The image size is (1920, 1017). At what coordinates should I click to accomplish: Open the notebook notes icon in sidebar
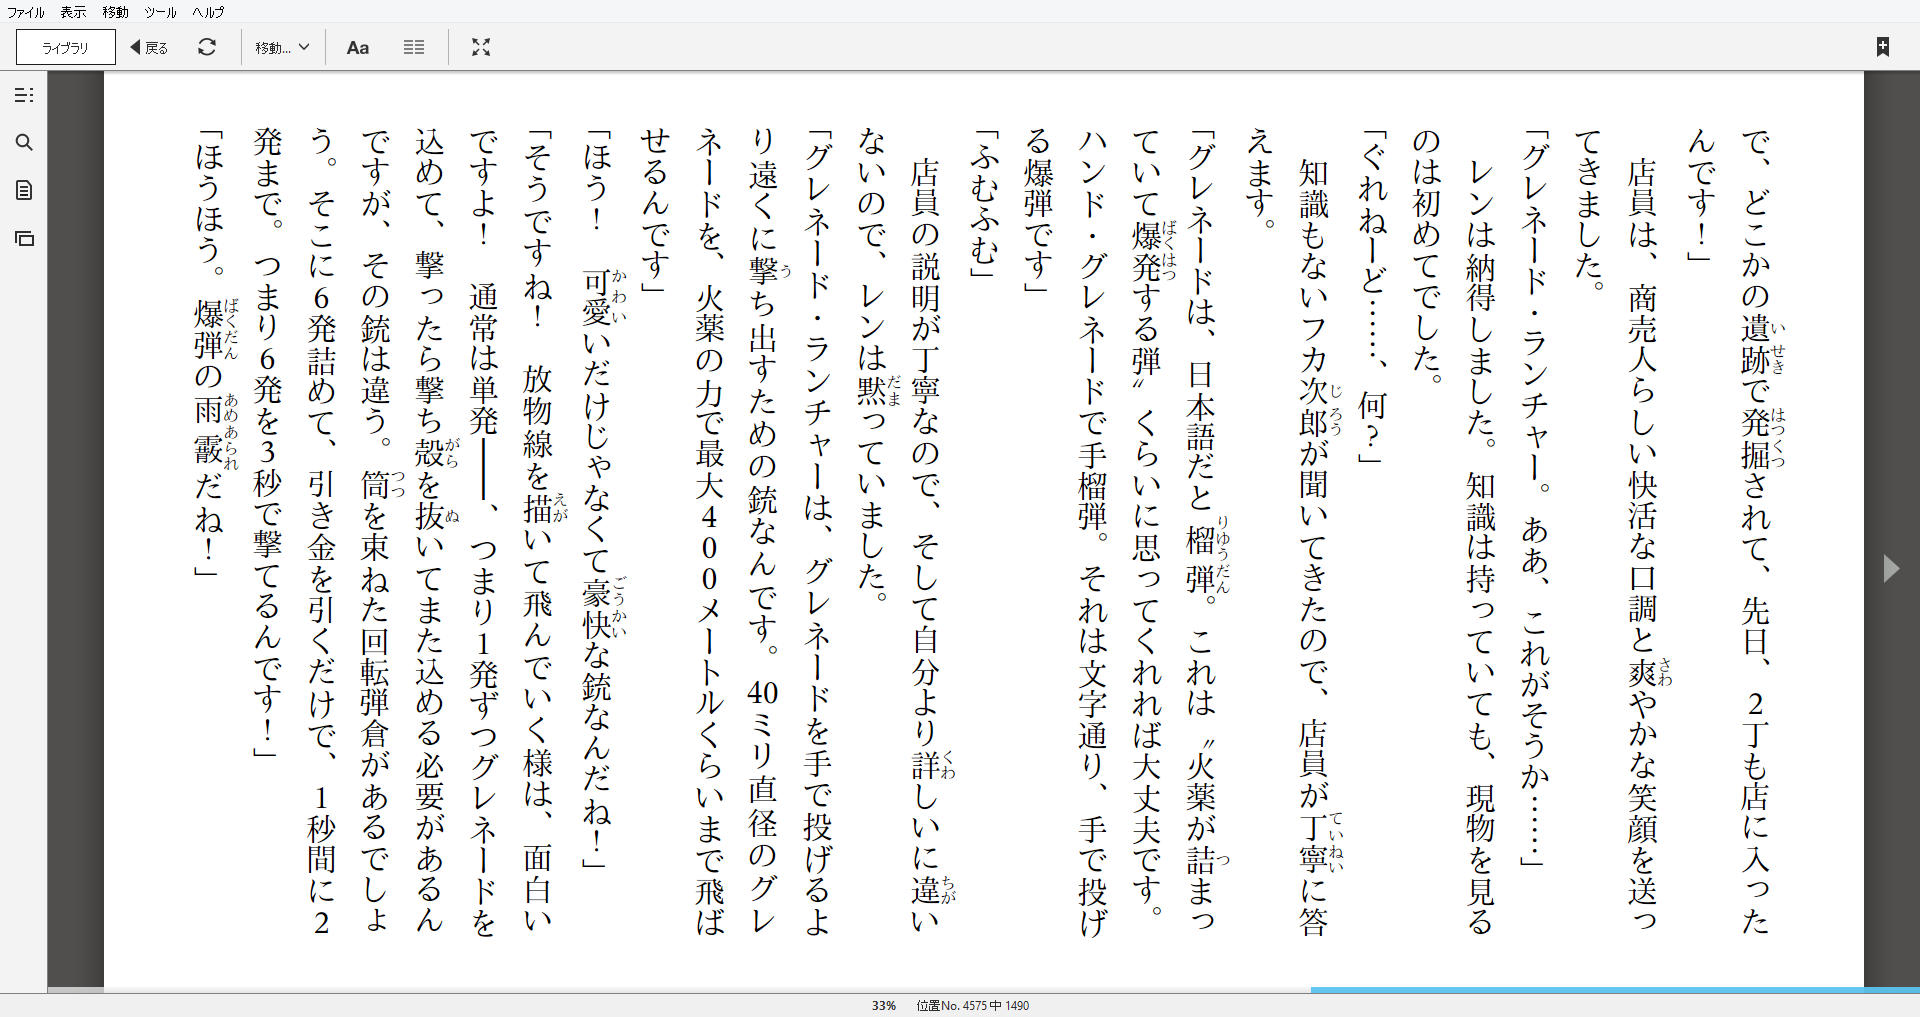point(24,190)
